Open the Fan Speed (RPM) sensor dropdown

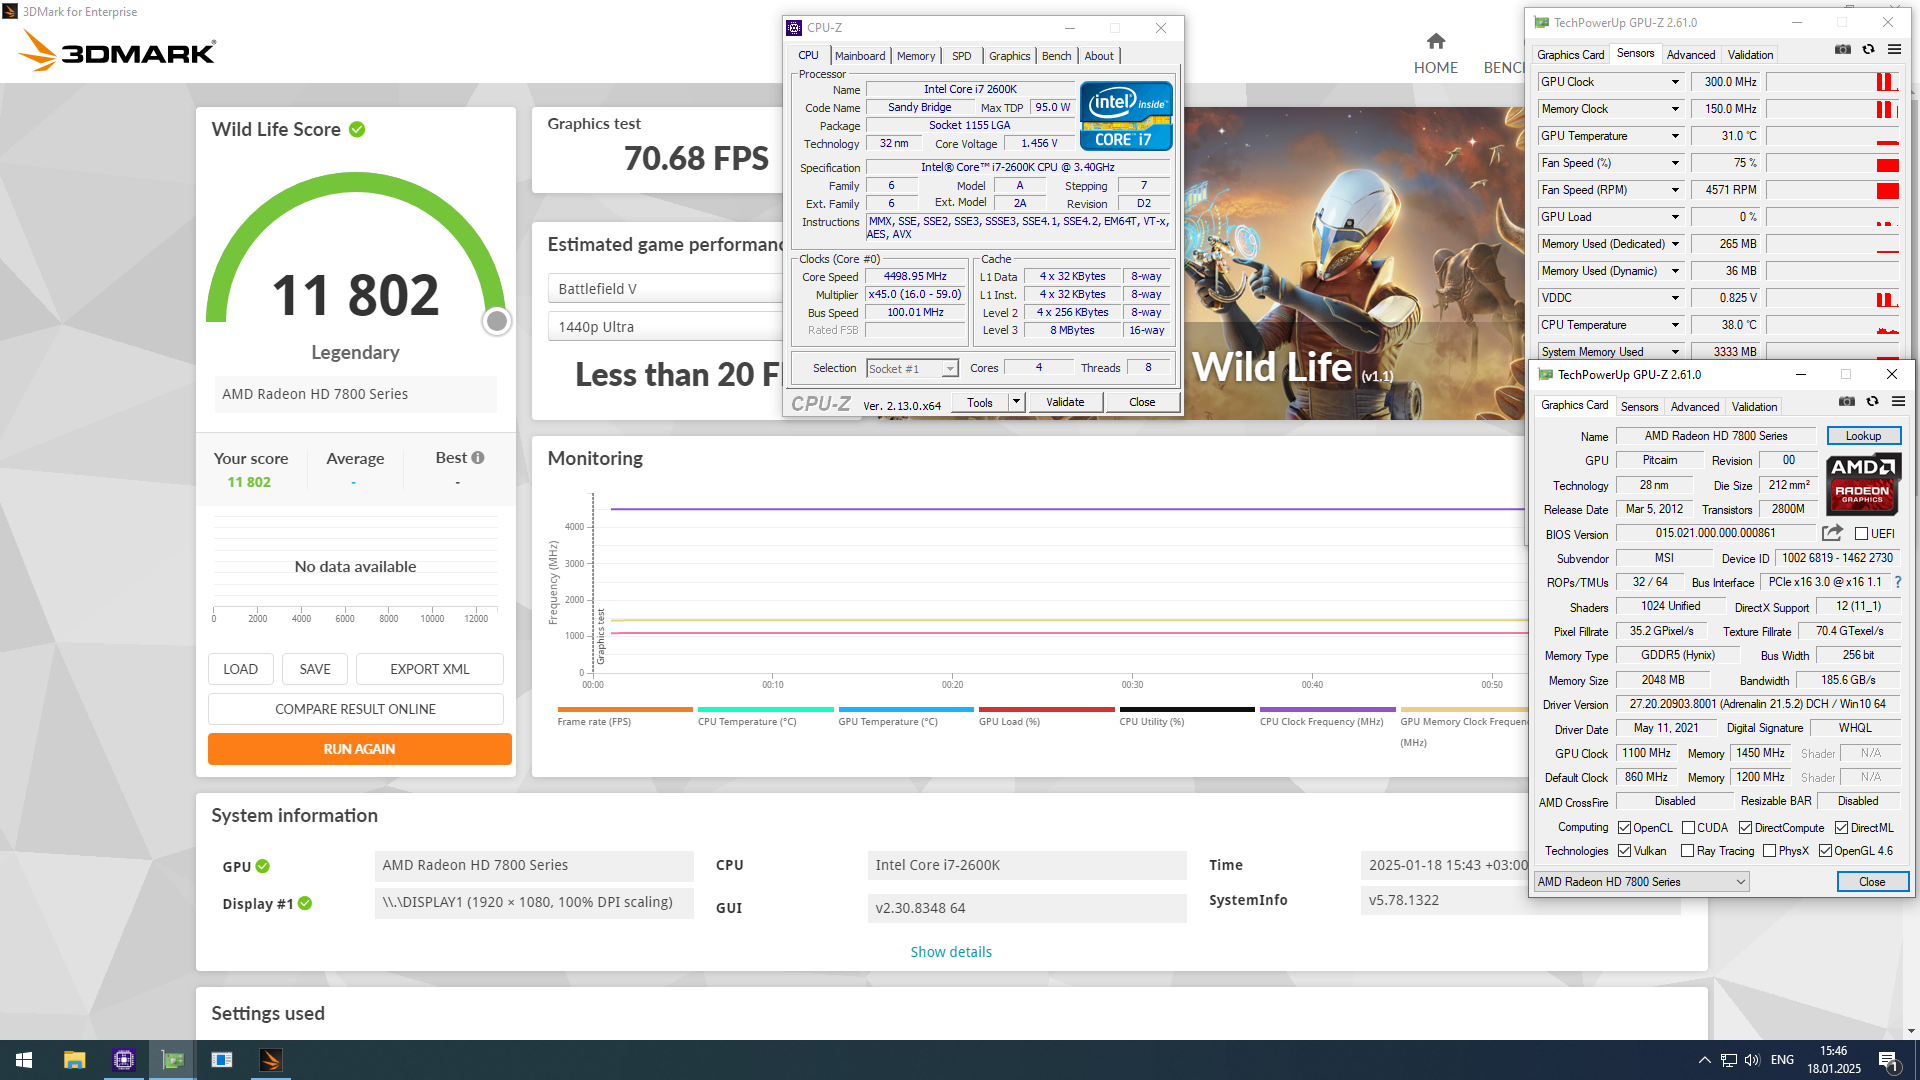[1675, 190]
